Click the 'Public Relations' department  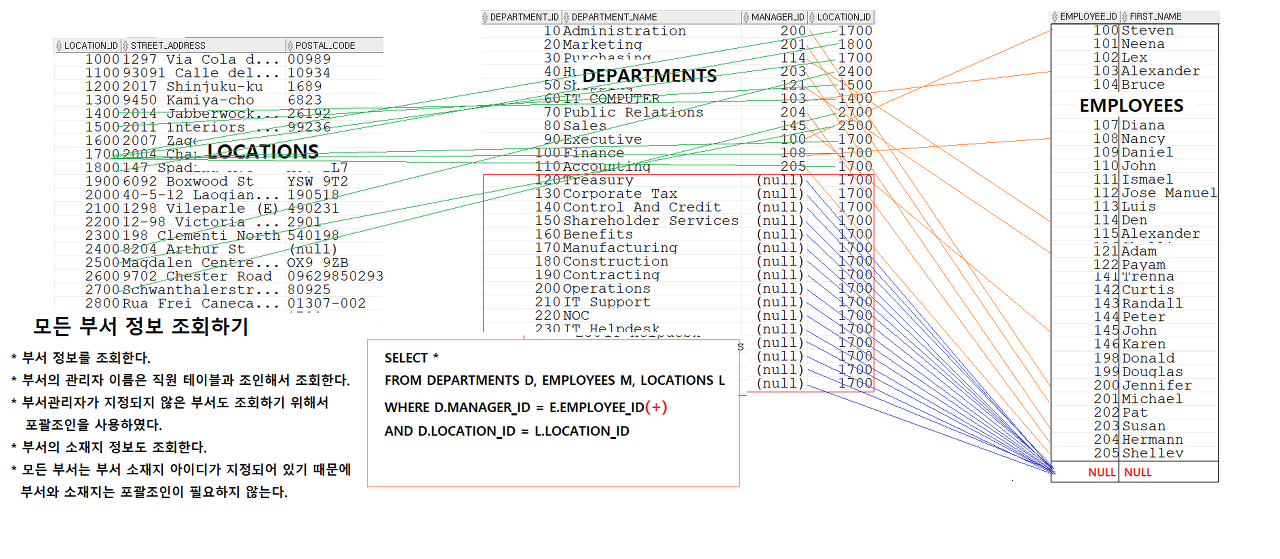(x=633, y=113)
